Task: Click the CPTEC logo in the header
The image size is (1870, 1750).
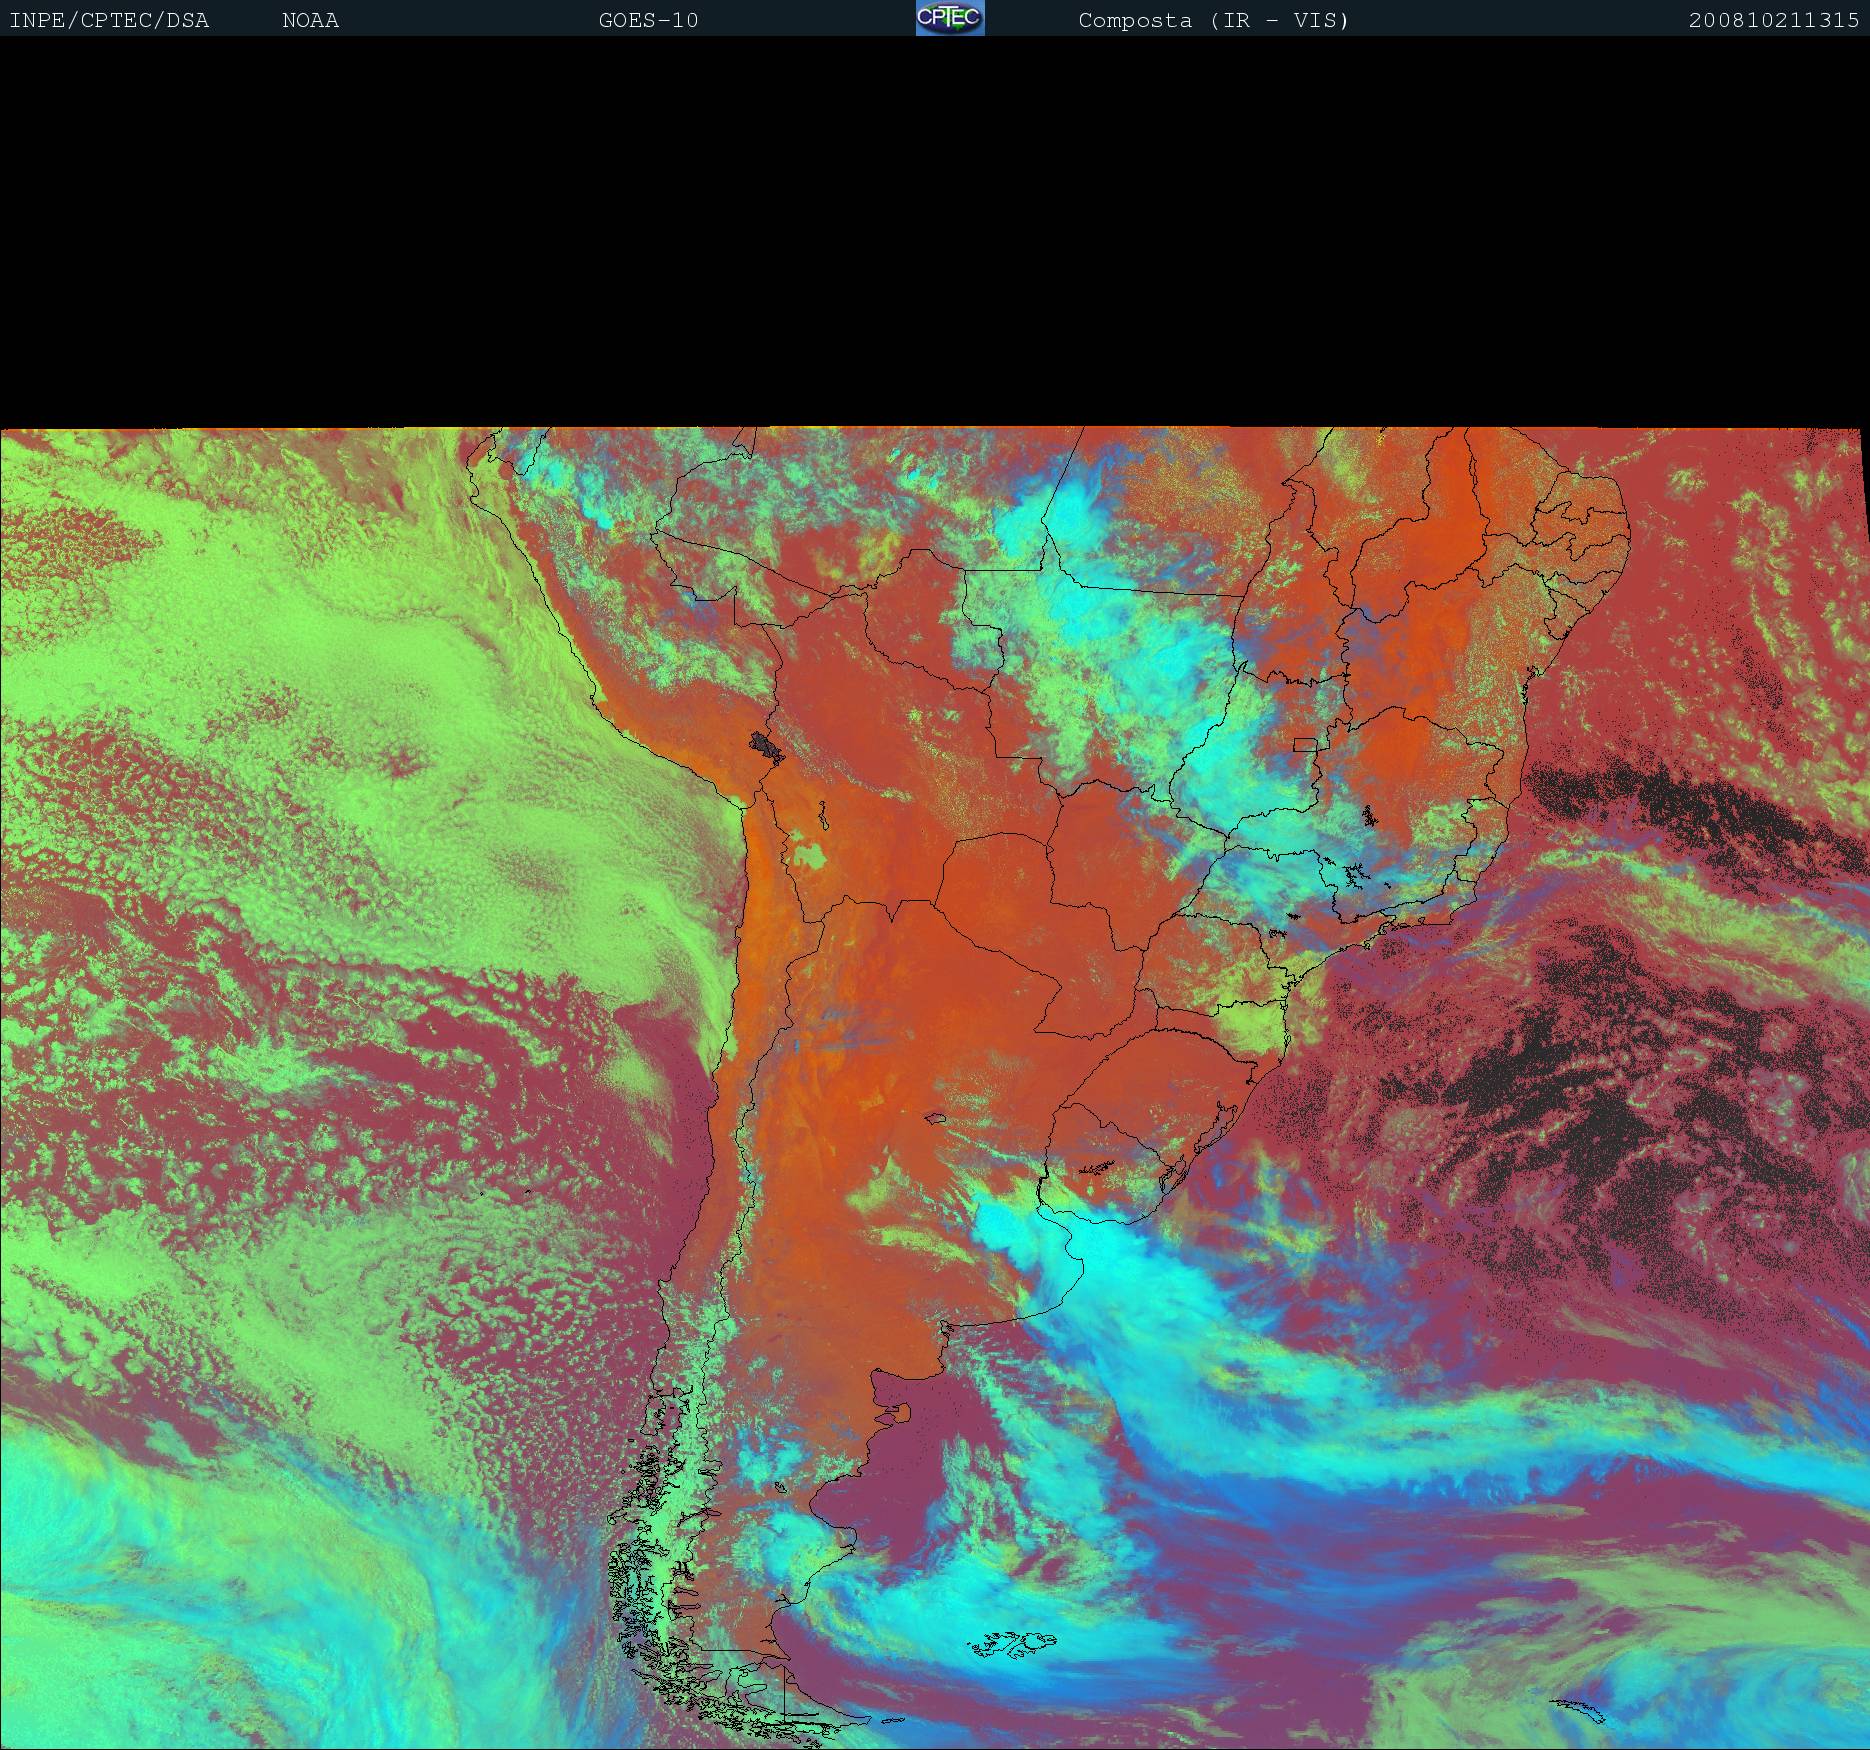Action: (949, 18)
